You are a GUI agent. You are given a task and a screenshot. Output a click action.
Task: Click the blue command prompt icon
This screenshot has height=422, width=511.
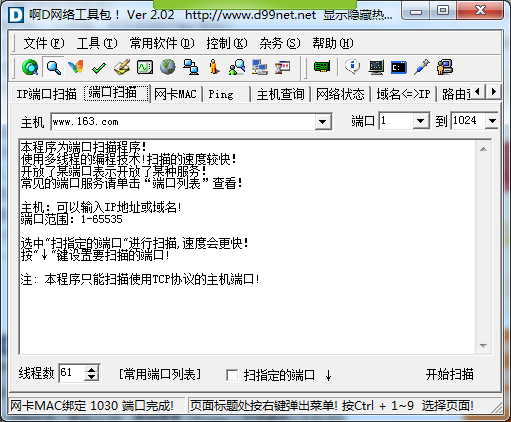point(399,68)
